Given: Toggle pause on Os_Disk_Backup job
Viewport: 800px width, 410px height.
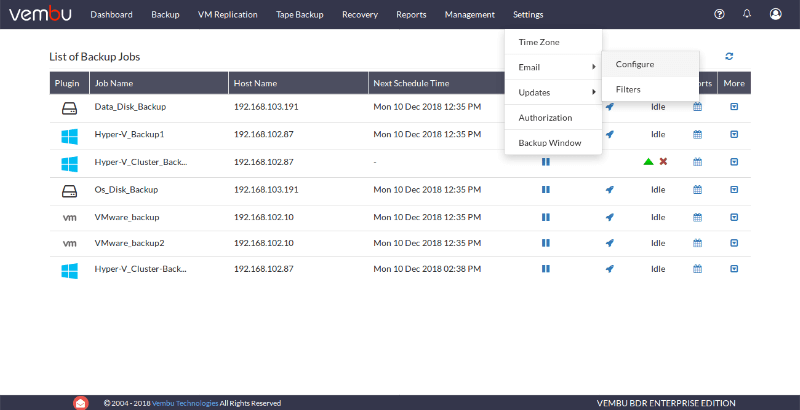Looking at the screenshot, I should [x=546, y=189].
